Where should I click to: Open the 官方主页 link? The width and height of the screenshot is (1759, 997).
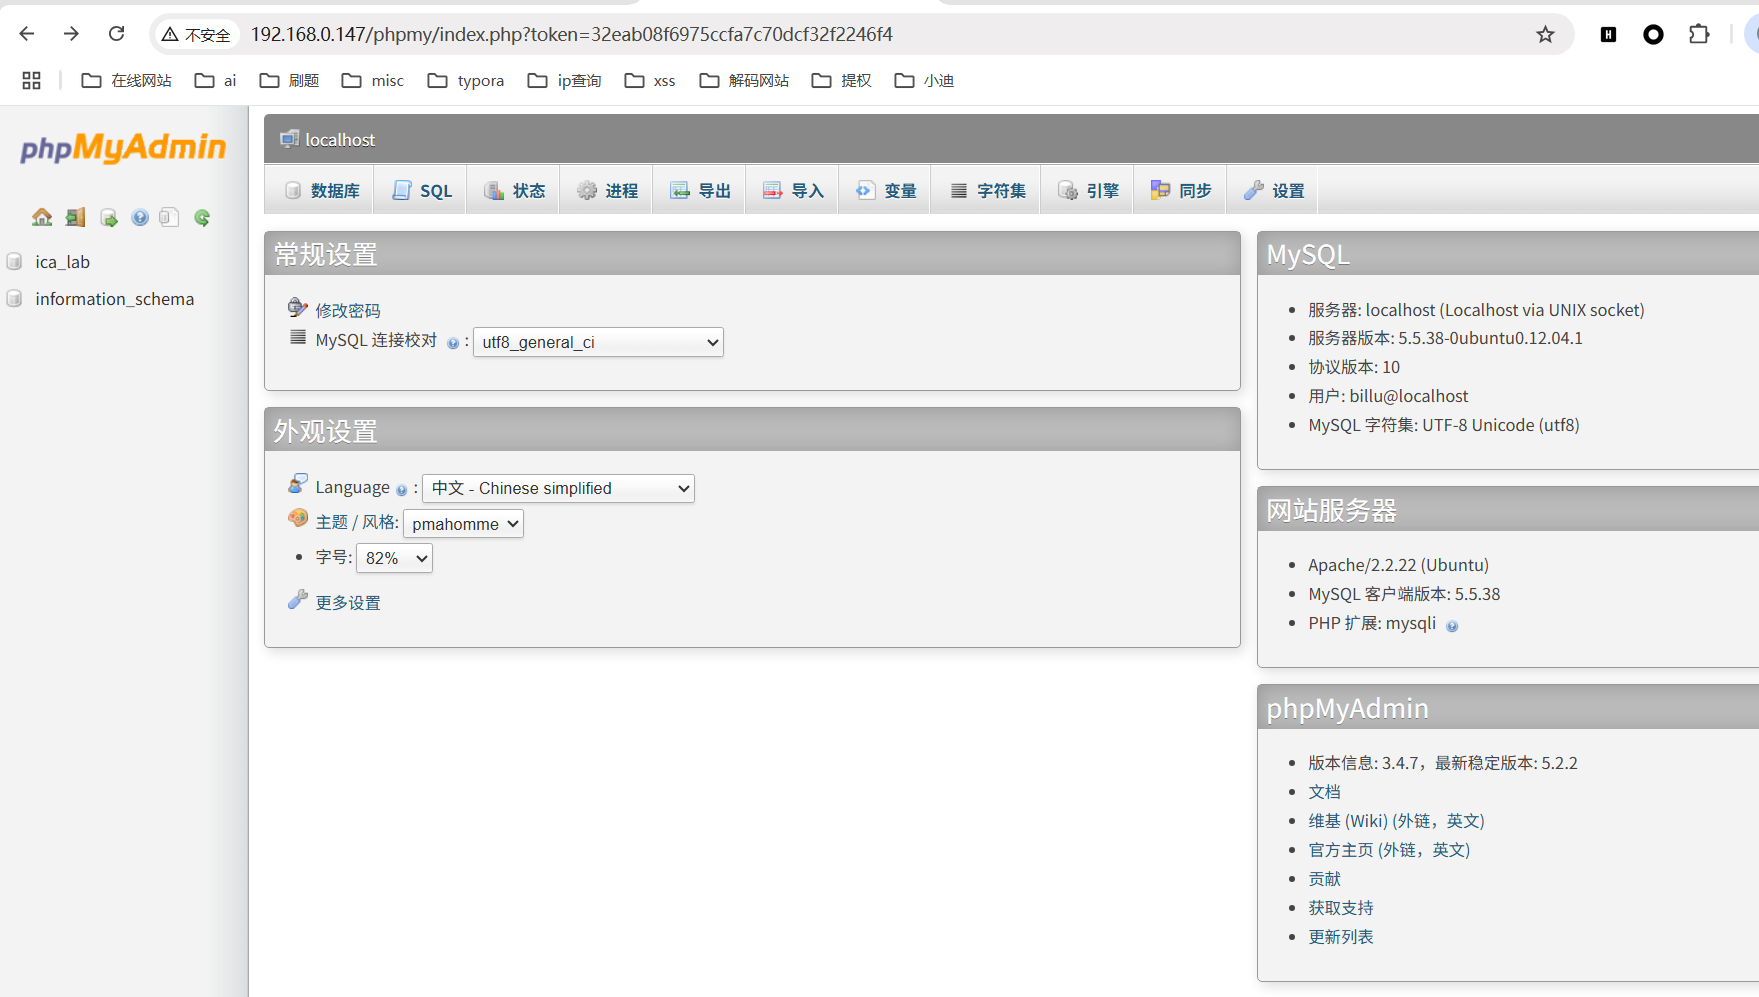click(x=1389, y=850)
